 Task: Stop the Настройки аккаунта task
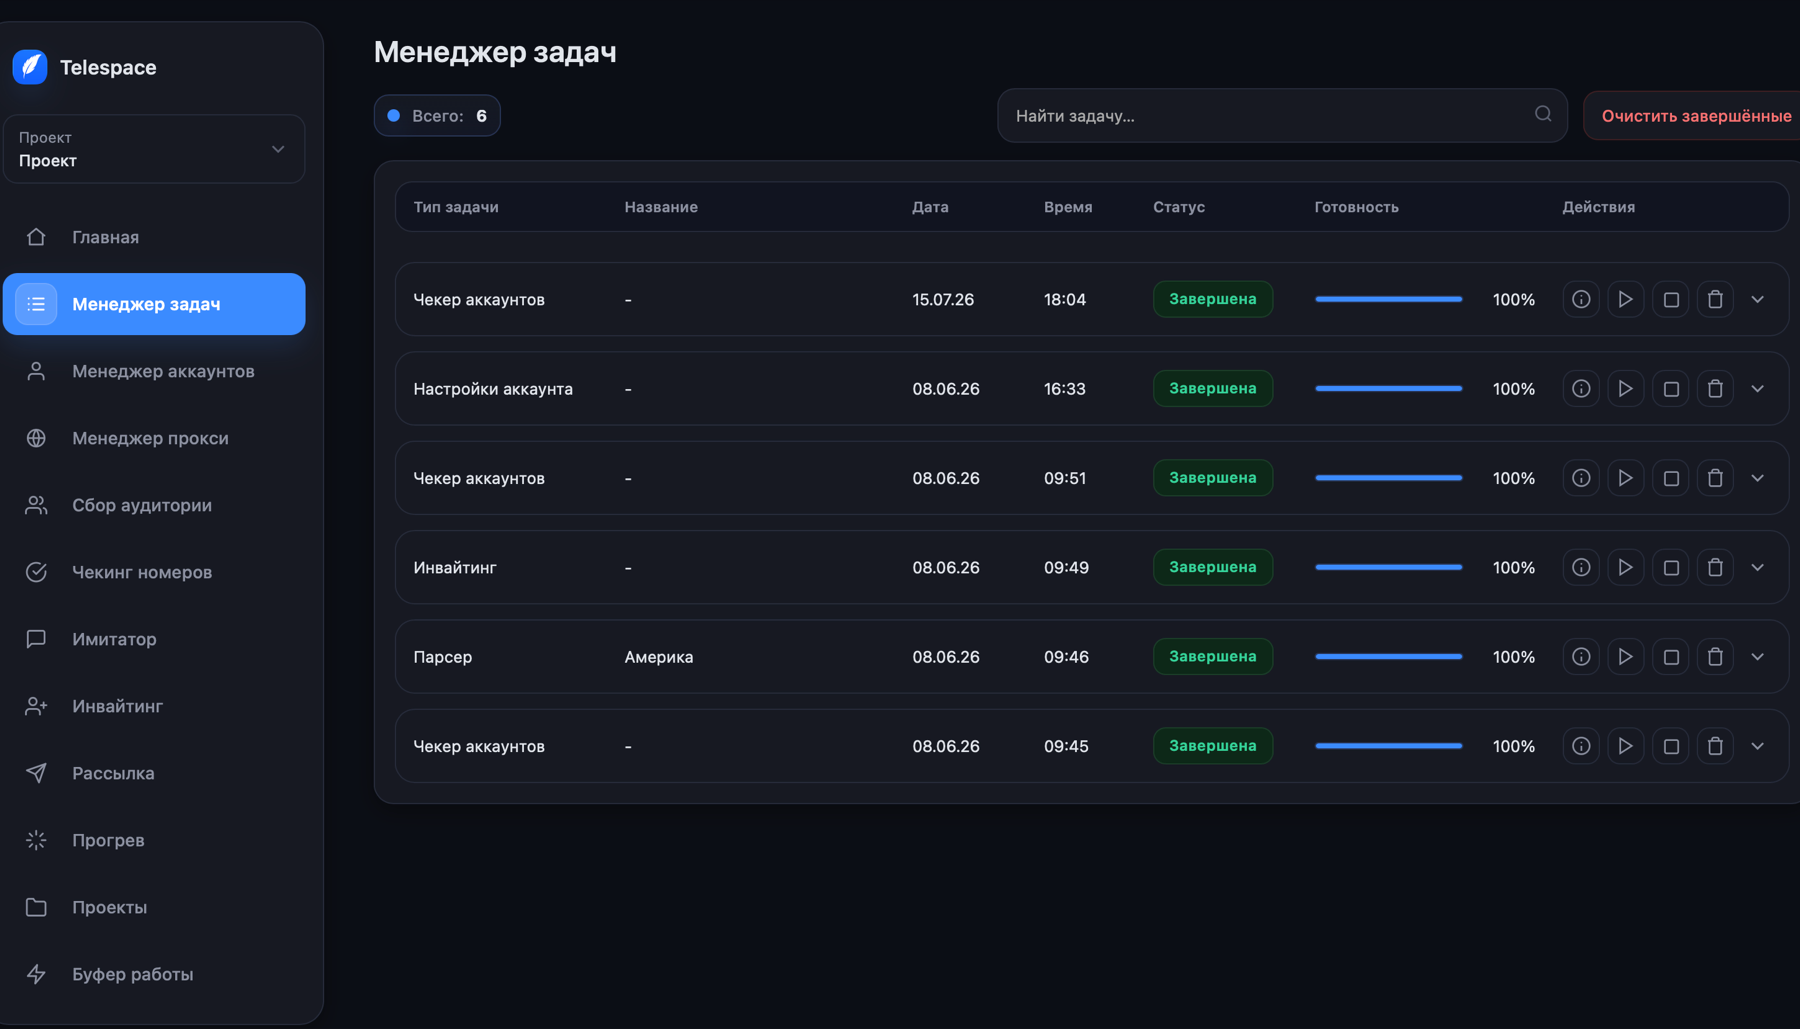1671,388
